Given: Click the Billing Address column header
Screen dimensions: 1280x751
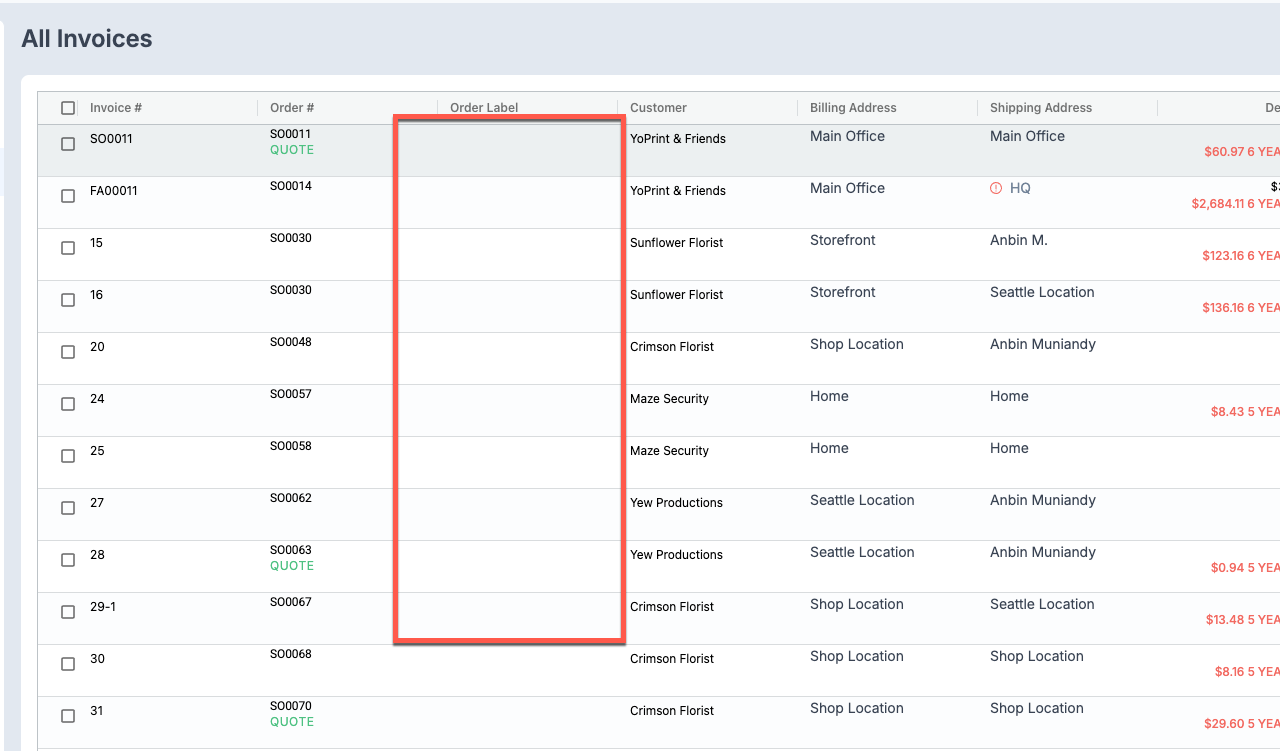Looking at the screenshot, I should [853, 108].
